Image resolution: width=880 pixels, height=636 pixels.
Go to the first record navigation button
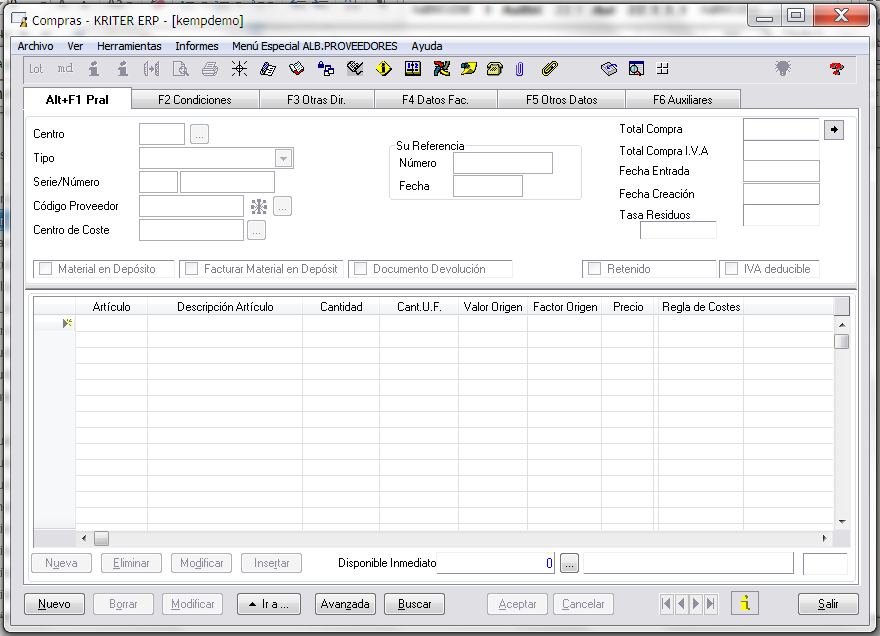pyautogui.click(x=667, y=604)
